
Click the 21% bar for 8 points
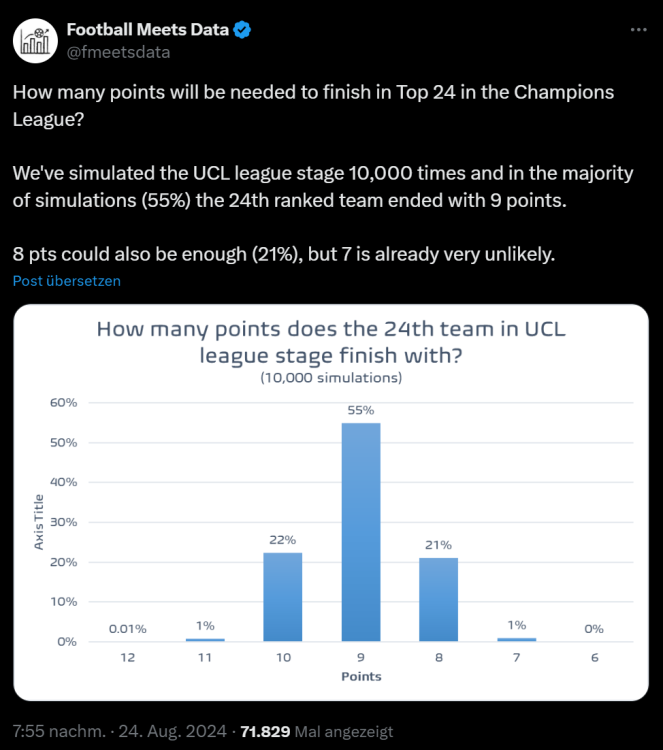pos(439,598)
